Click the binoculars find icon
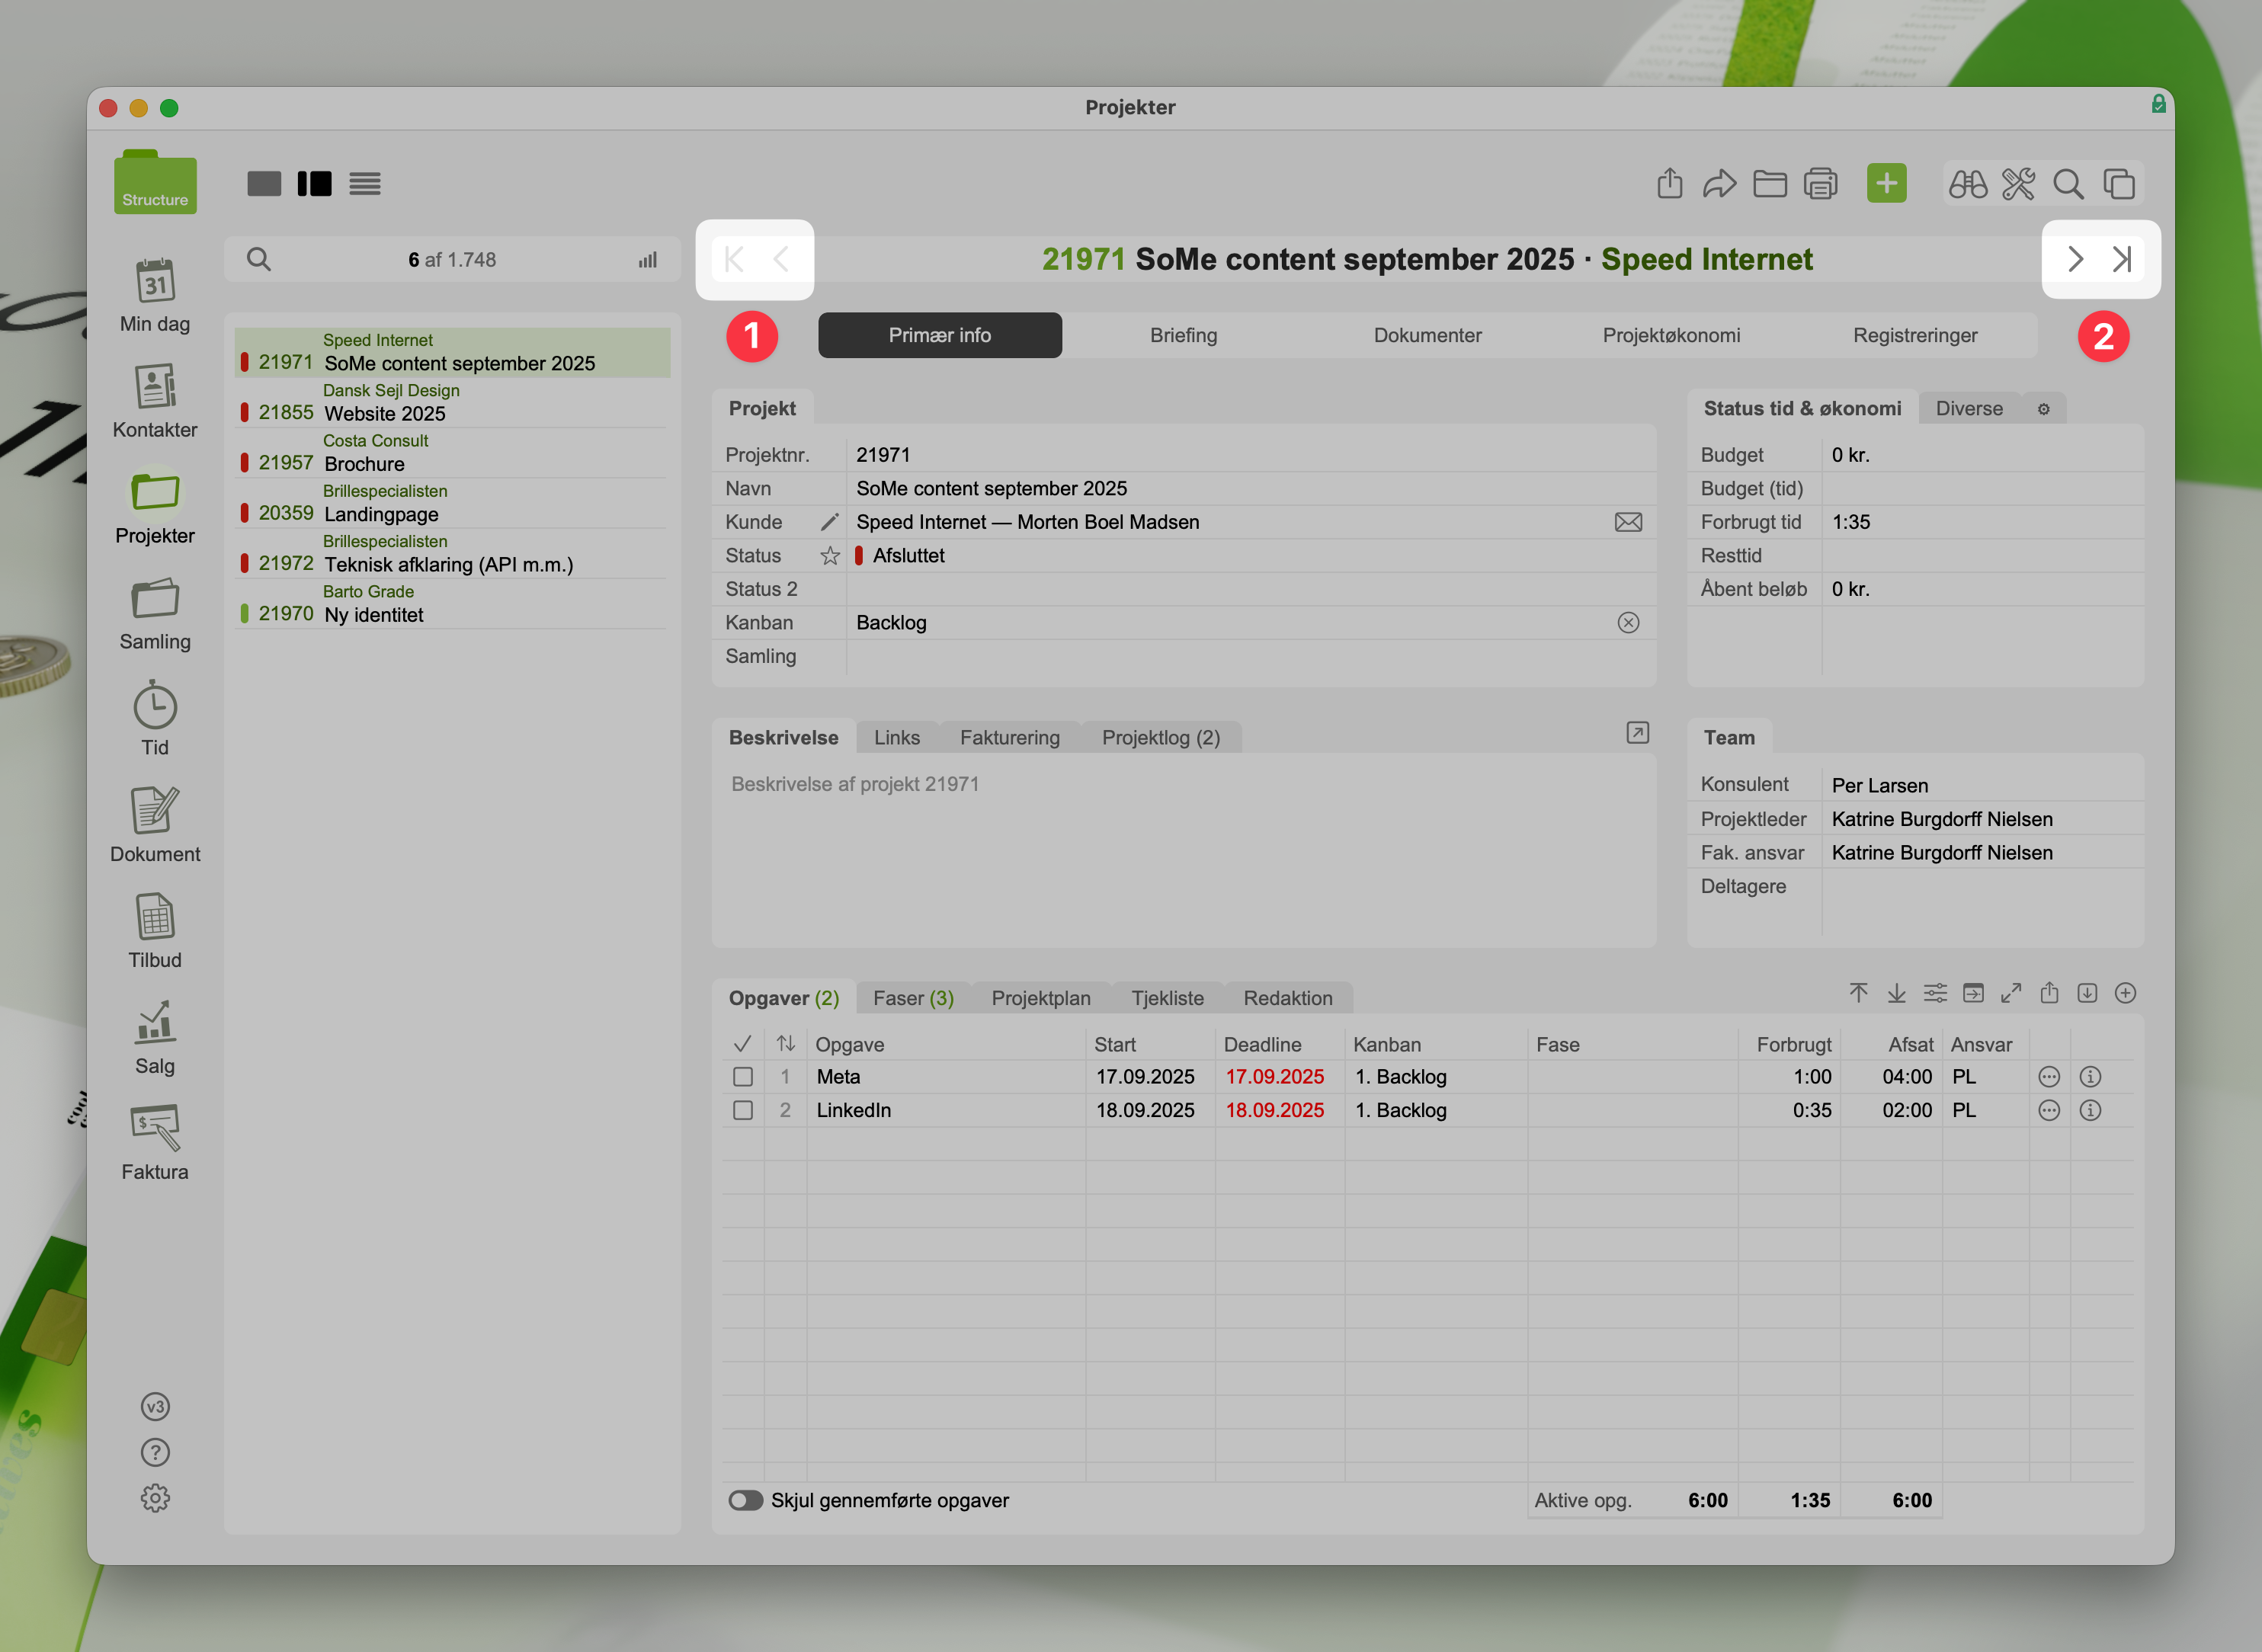This screenshot has width=2262, height=1652. (1967, 184)
